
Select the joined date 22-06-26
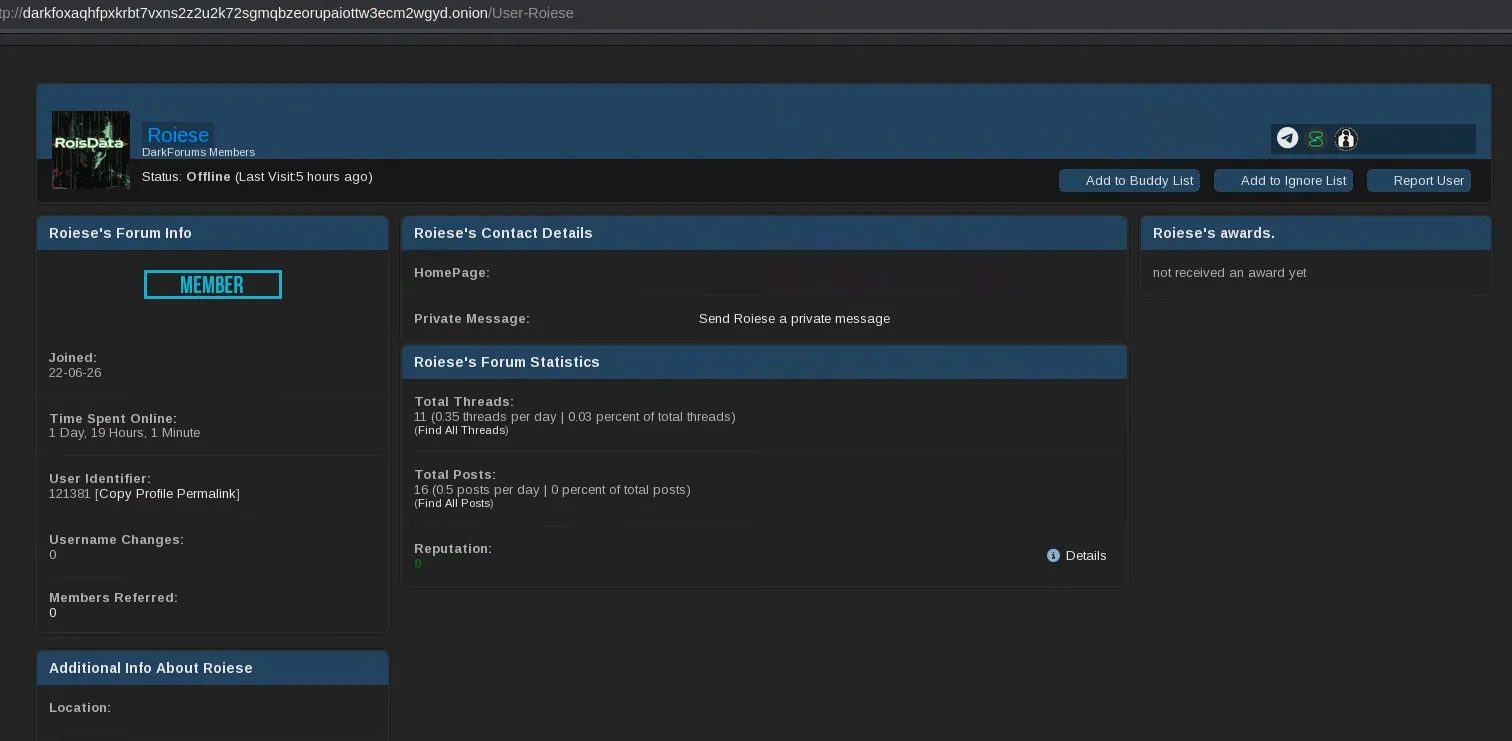coord(75,372)
